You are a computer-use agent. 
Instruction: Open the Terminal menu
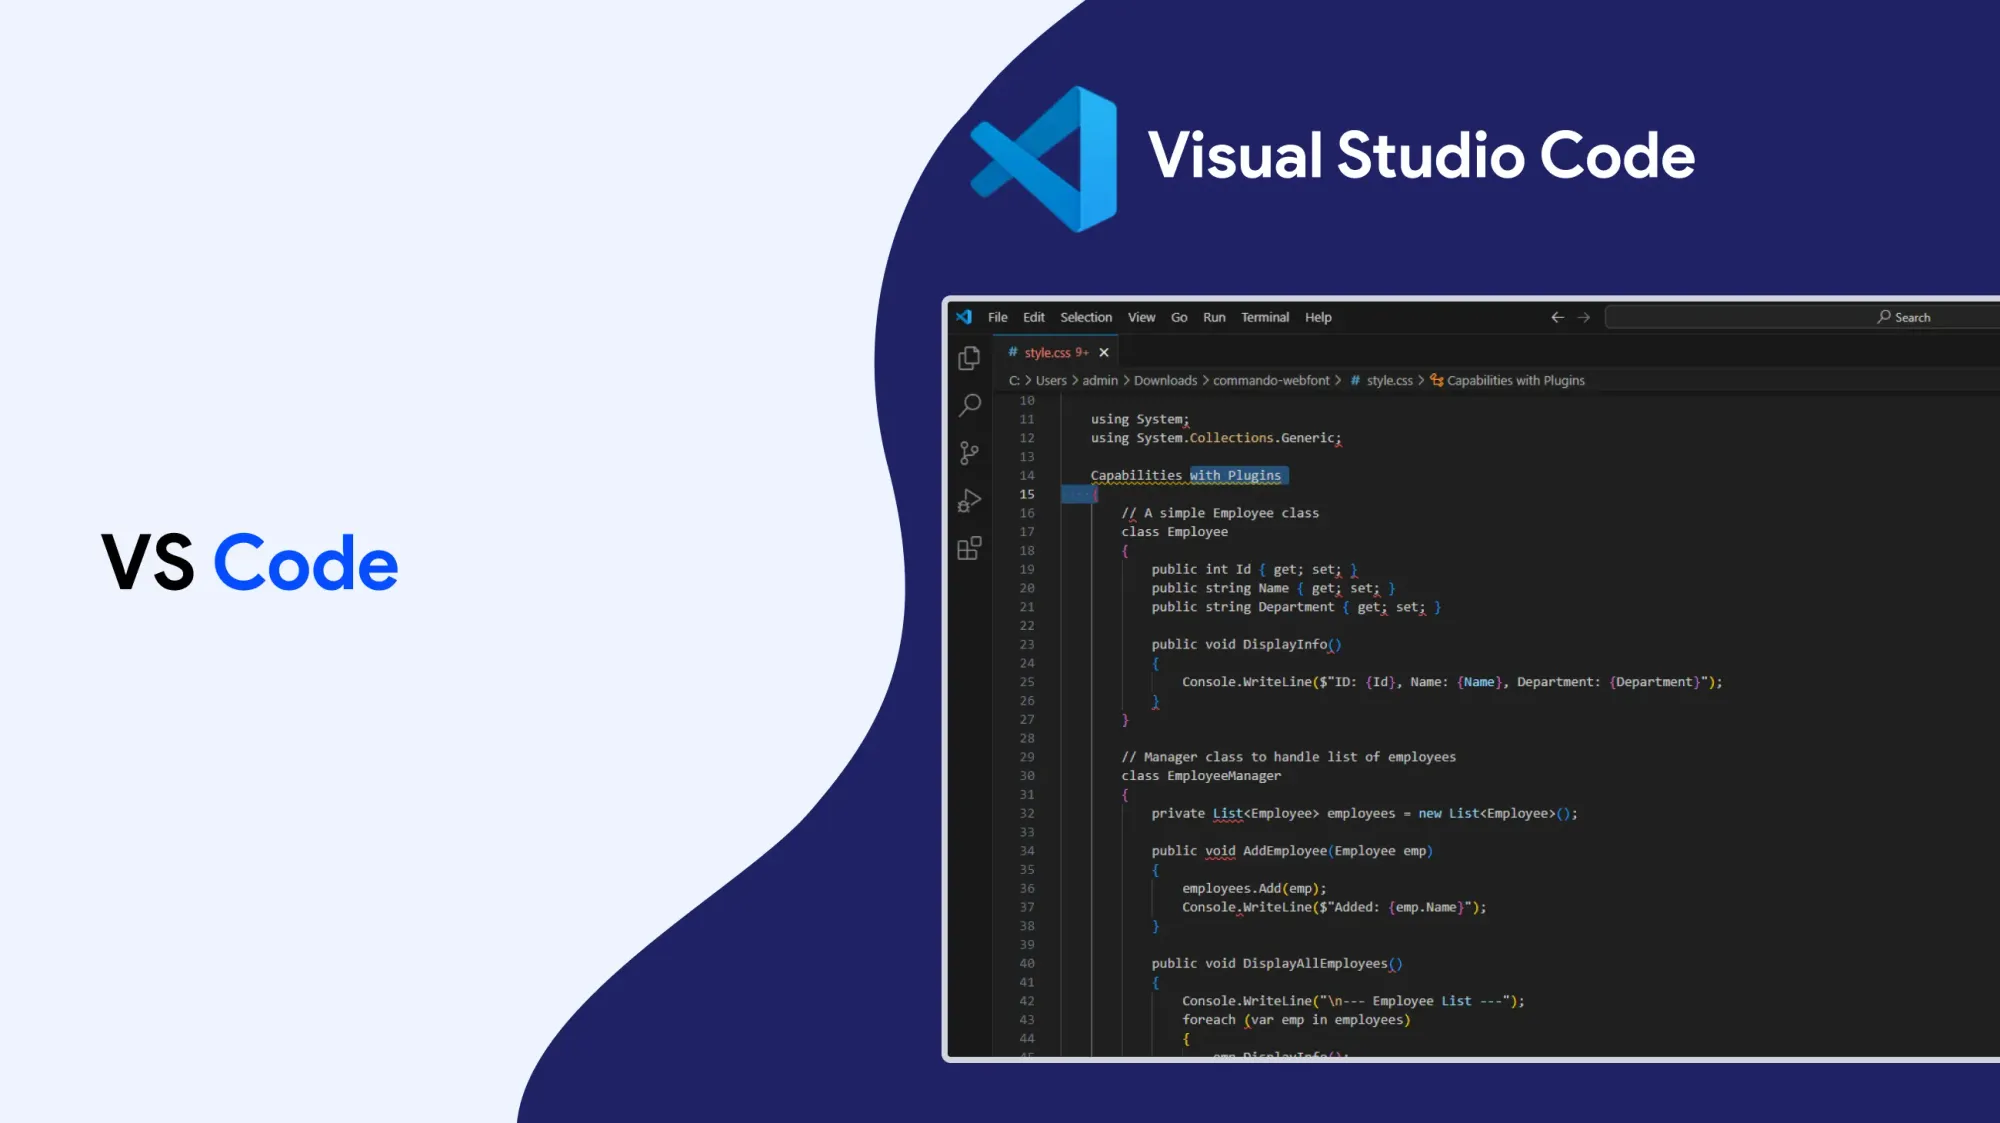[x=1265, y=317]
